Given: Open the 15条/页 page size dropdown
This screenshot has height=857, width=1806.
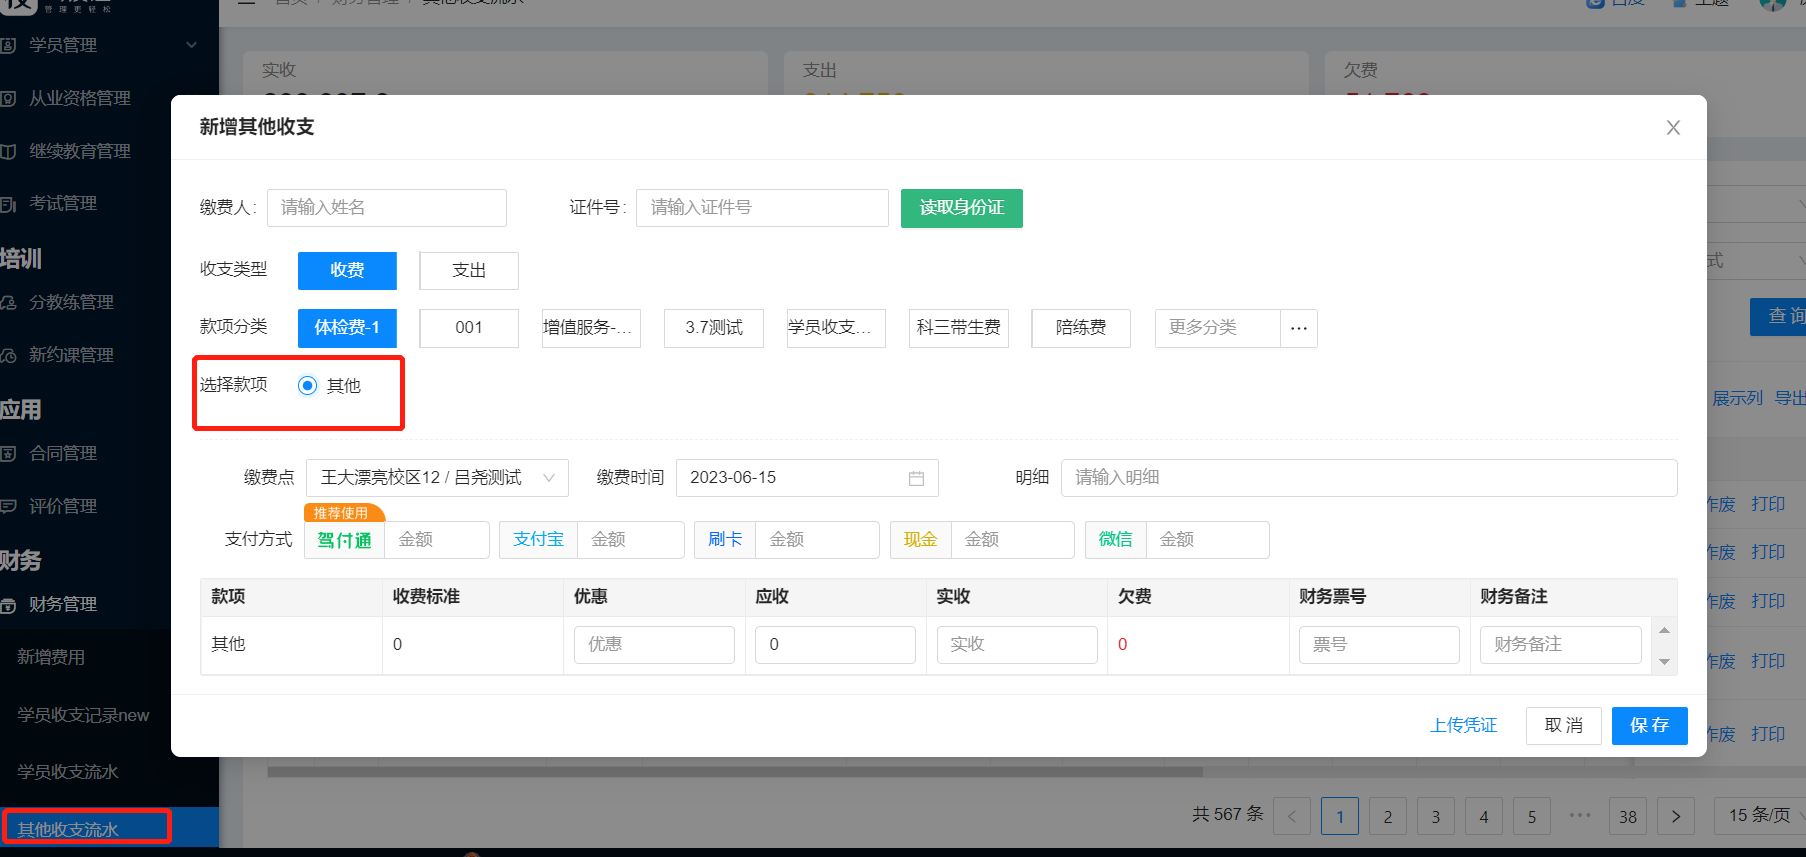Looking at the screenshot, I should pos(1760,816).
